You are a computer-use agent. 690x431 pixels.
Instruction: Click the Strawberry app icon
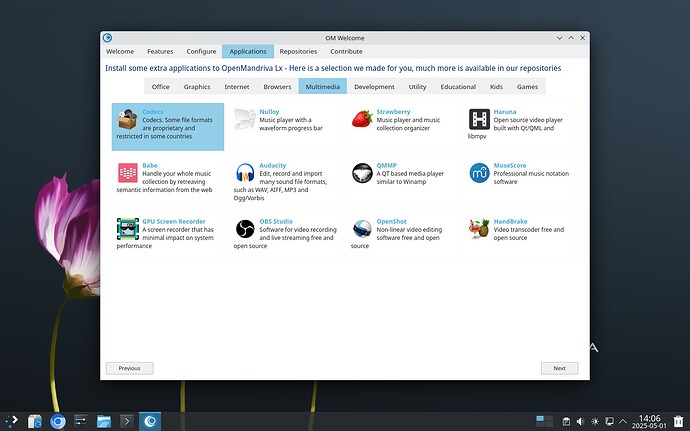tap(362, 120)
